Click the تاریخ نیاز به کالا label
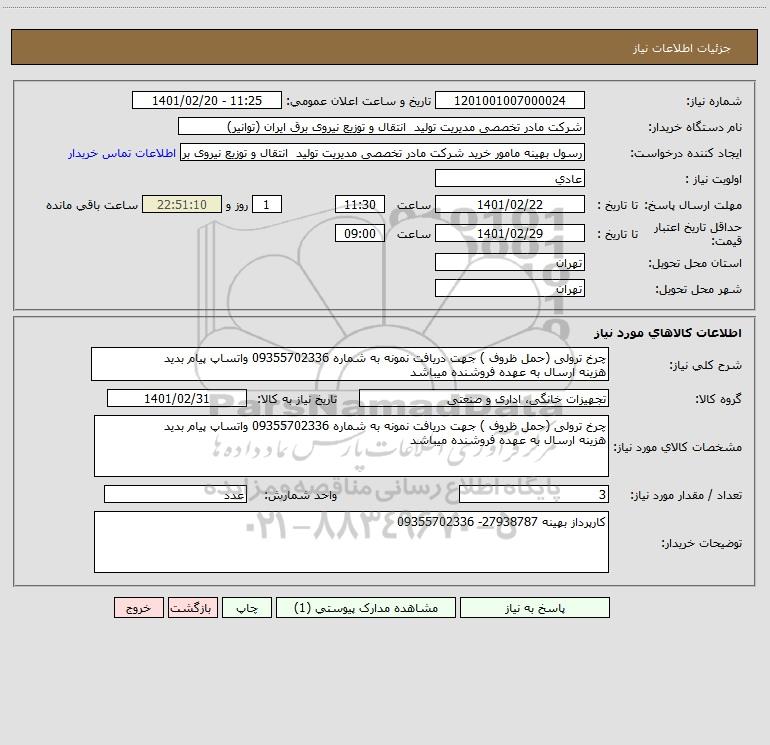The height and width of the screenshot is (745, 770). point(298,399)
